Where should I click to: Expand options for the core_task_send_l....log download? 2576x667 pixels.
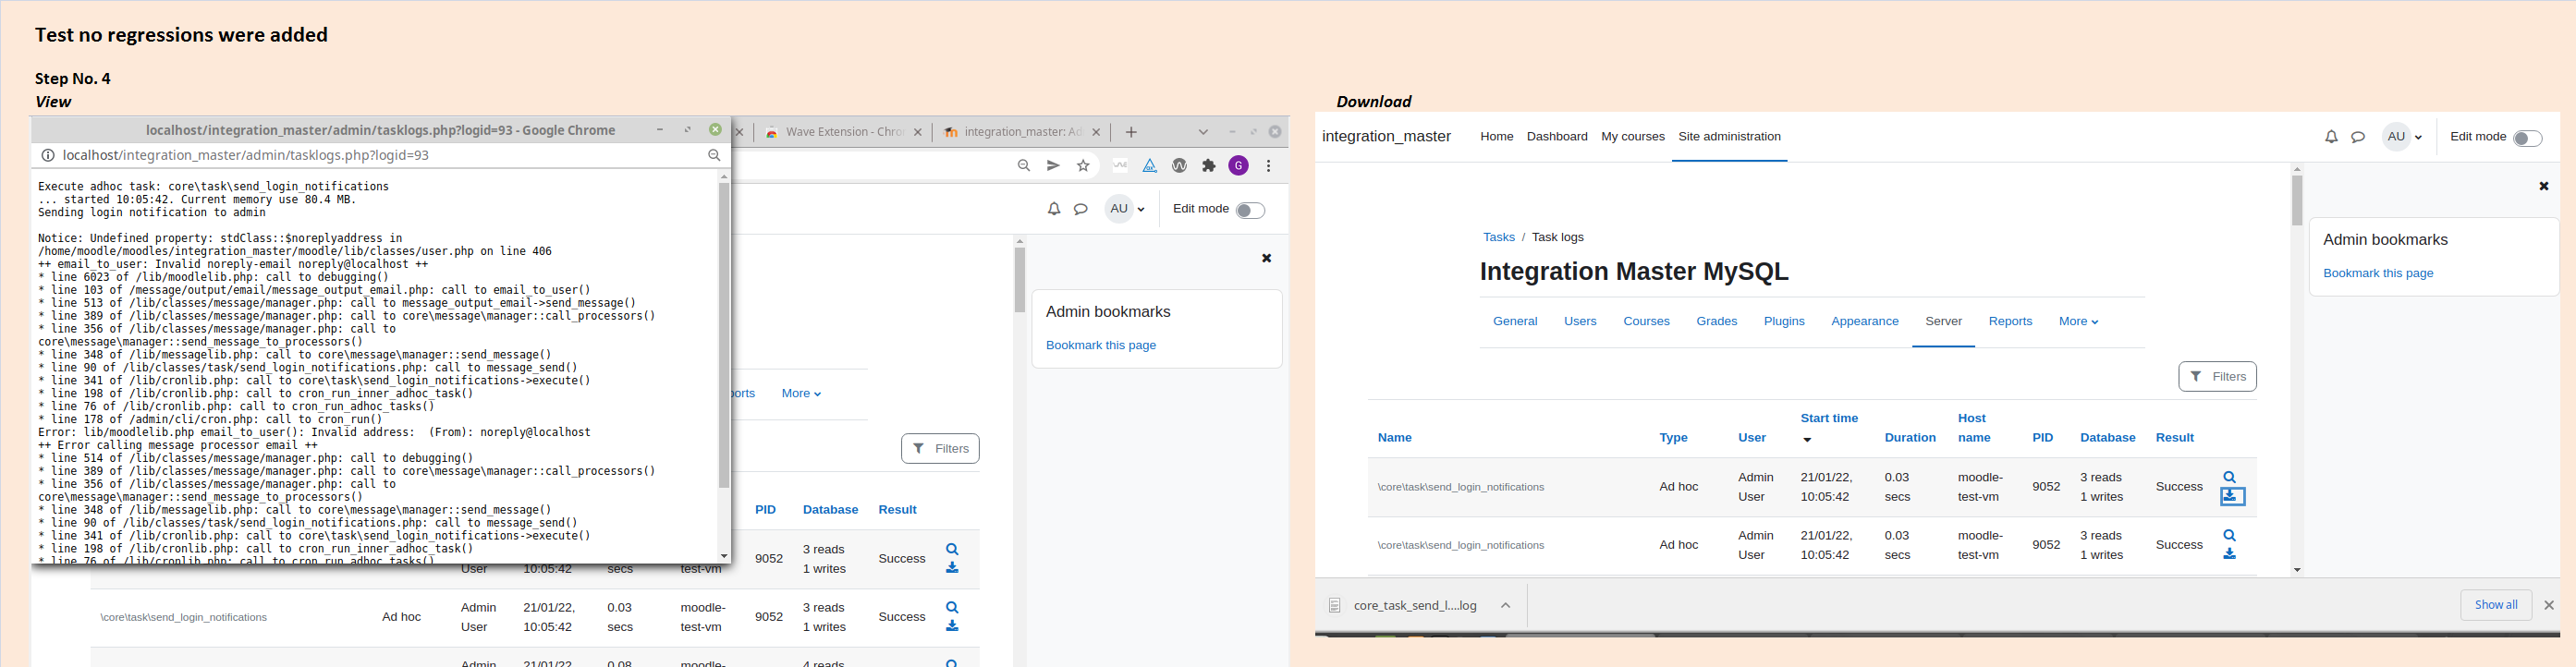pyautogui.click(x=1505, y=605)
